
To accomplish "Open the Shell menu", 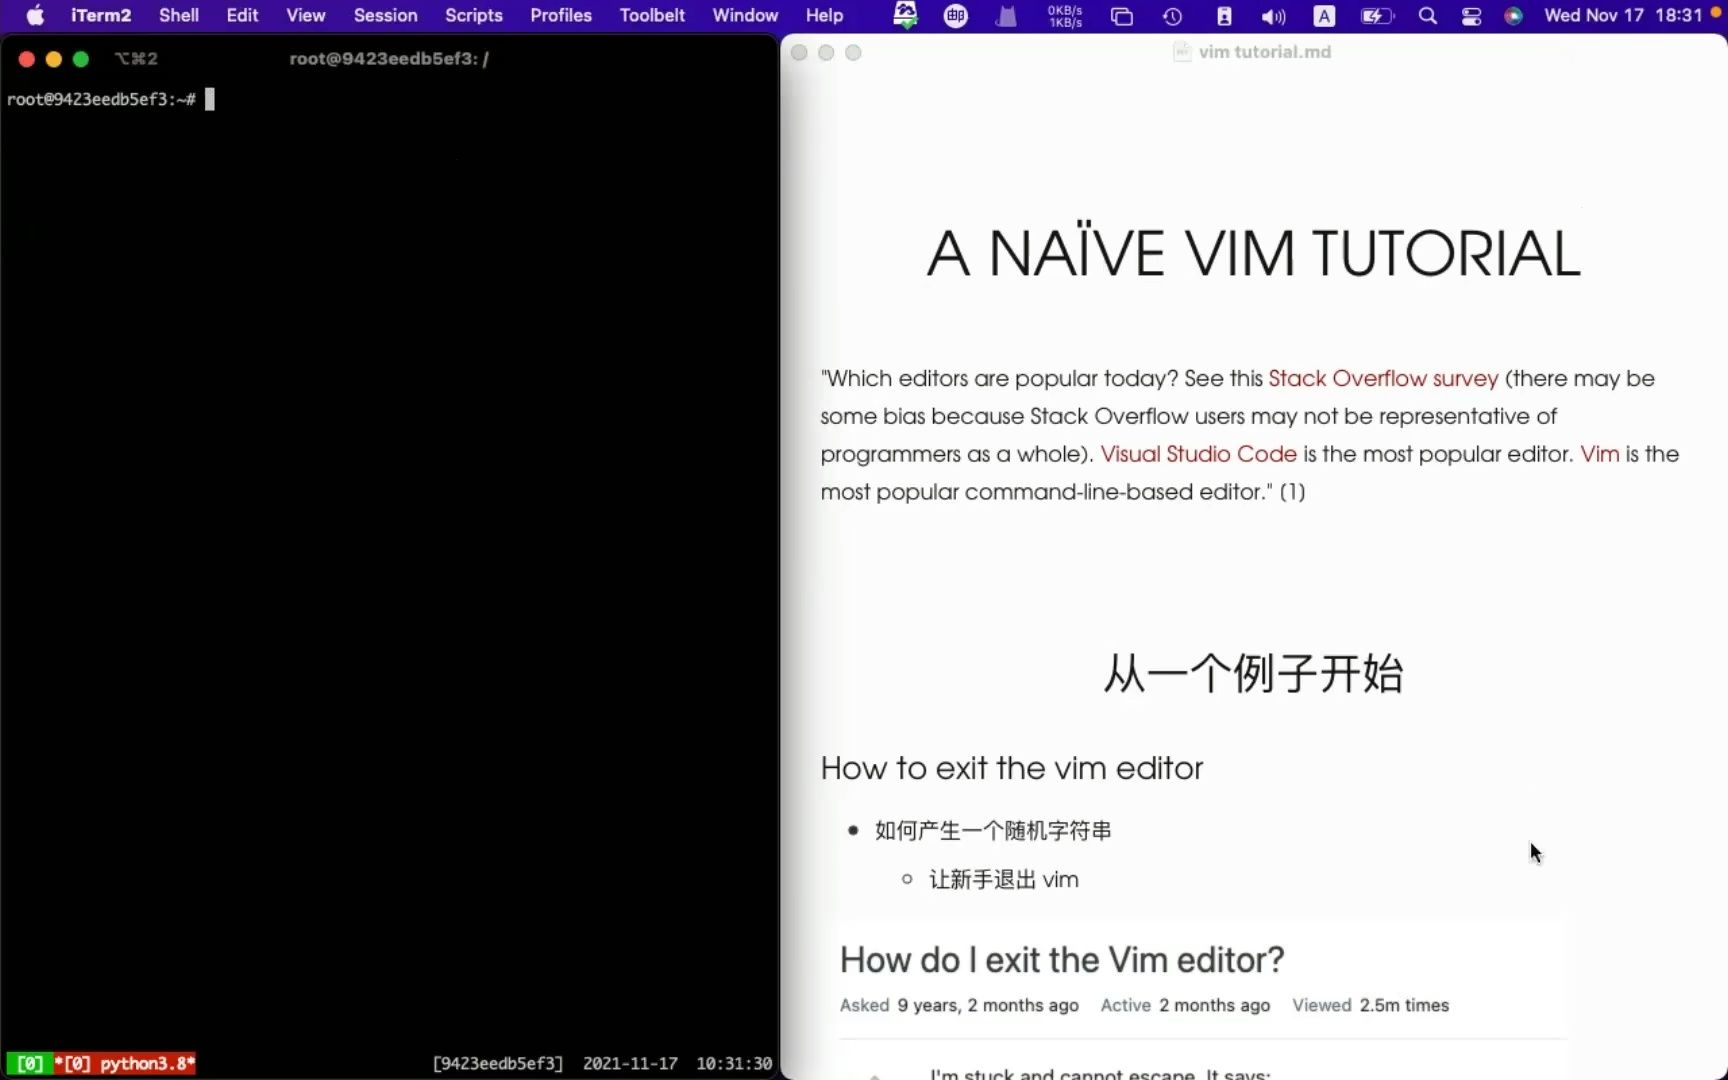I will (x=179, y=15).
